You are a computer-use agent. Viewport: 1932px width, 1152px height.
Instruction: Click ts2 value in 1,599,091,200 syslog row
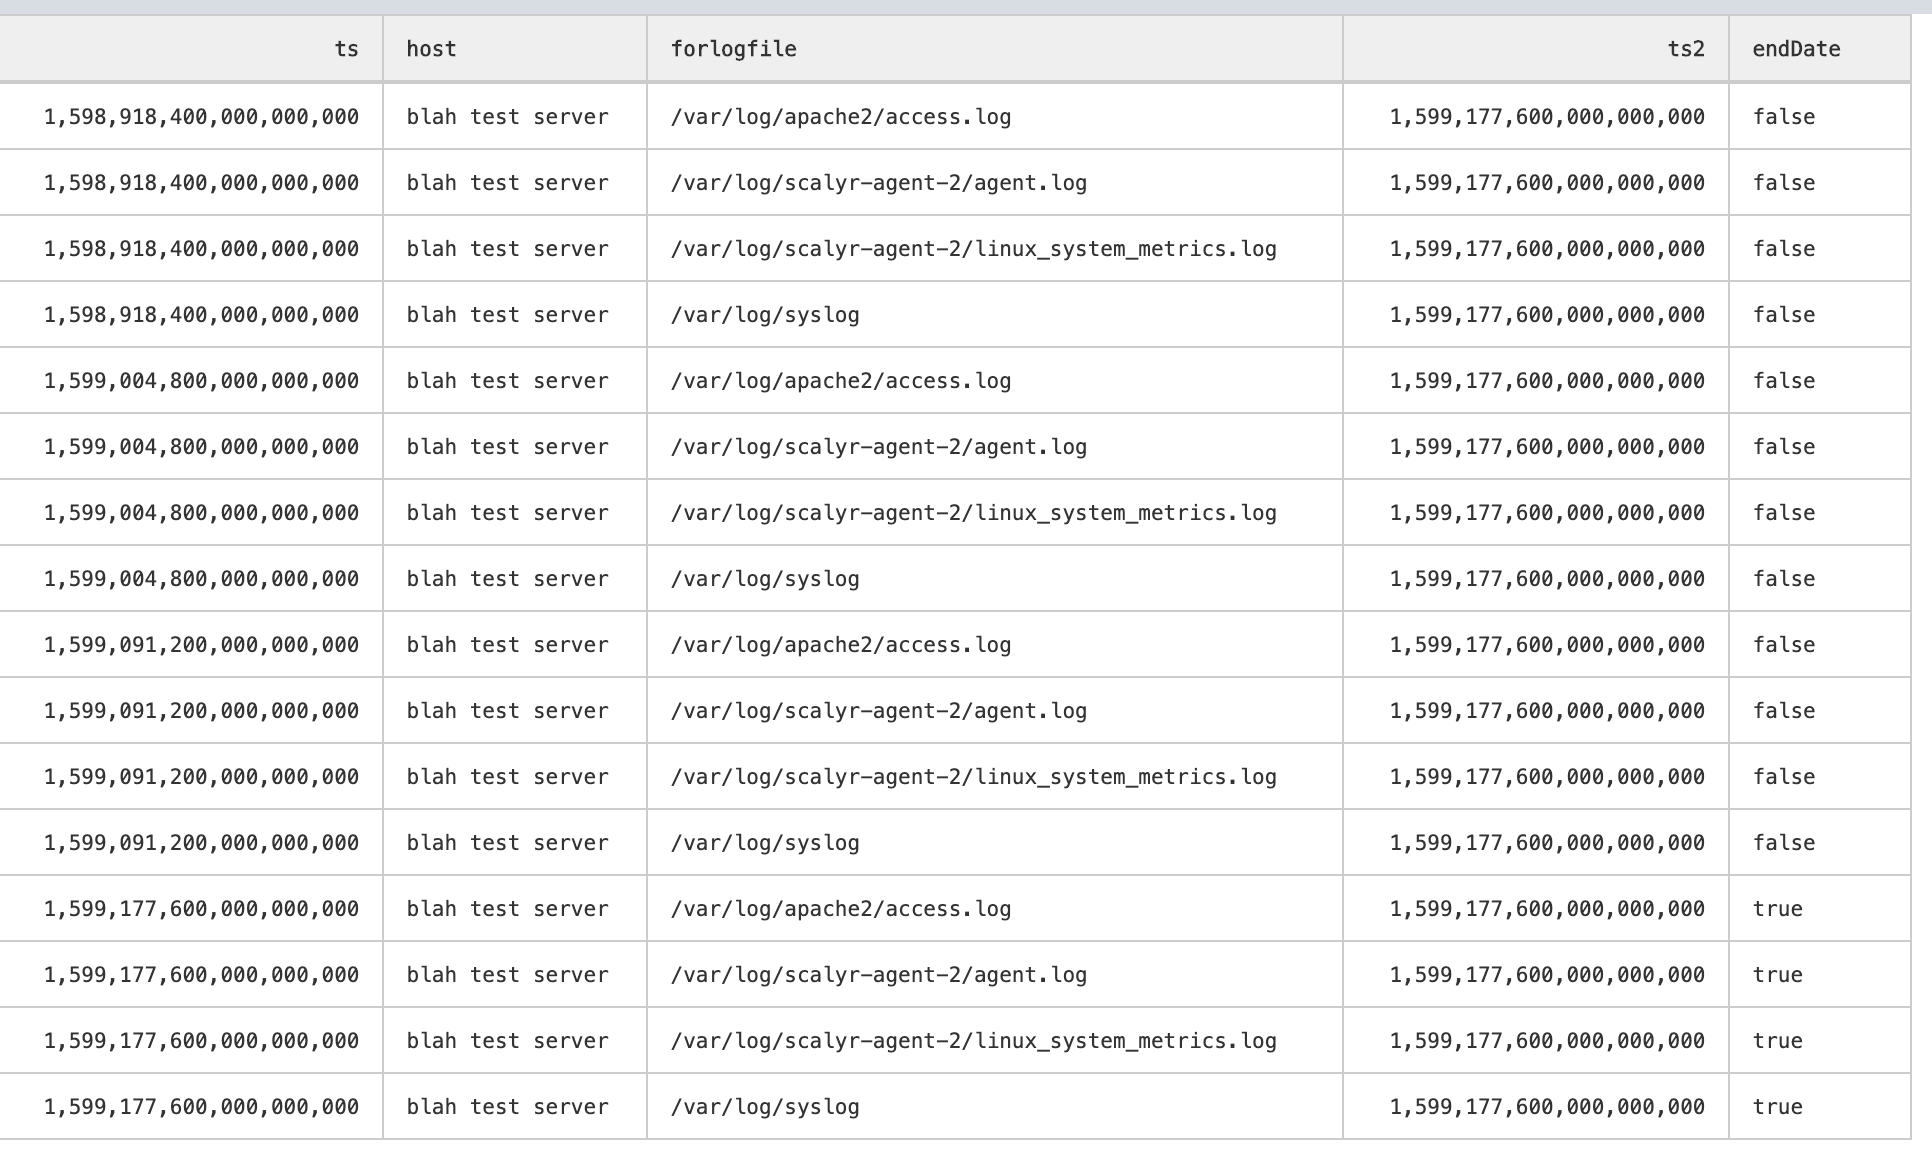[x=1547, y=843]
